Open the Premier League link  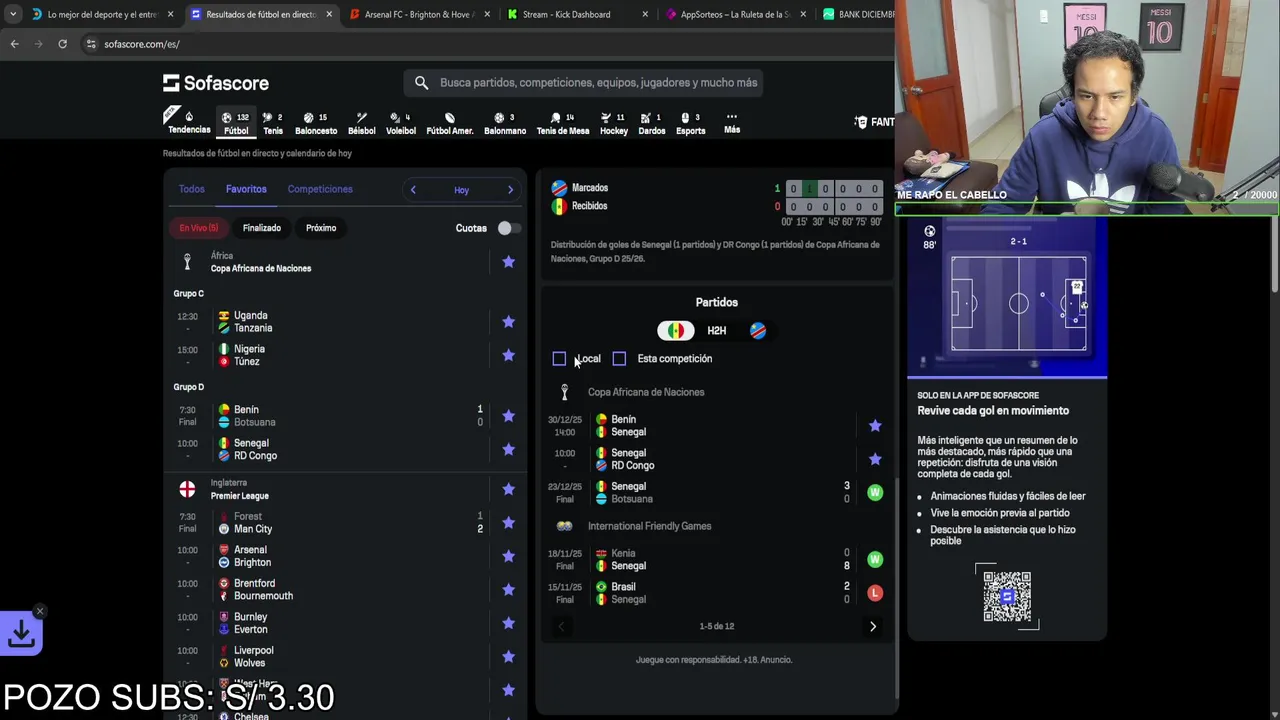point(239,496)
